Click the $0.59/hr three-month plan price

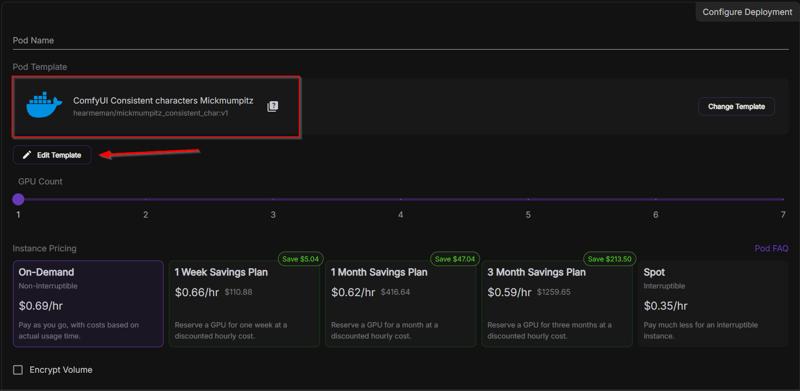coord(510,292)
